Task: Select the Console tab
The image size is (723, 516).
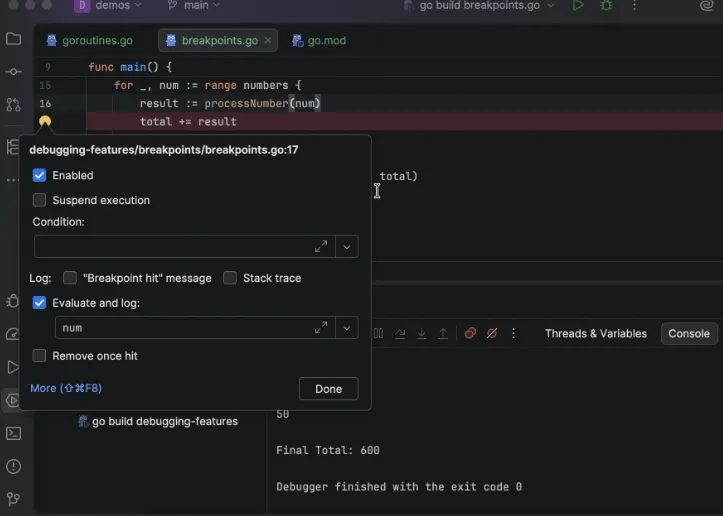Action: click(689, 333)
